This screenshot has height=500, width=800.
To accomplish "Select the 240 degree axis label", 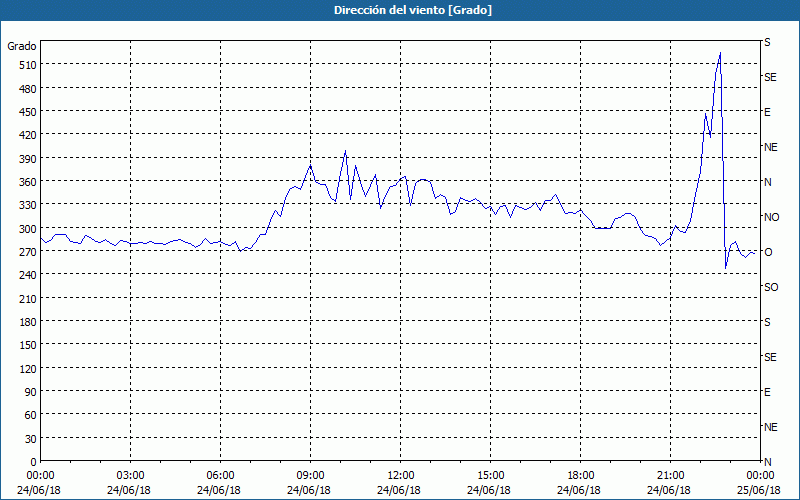I will [29, 275].
